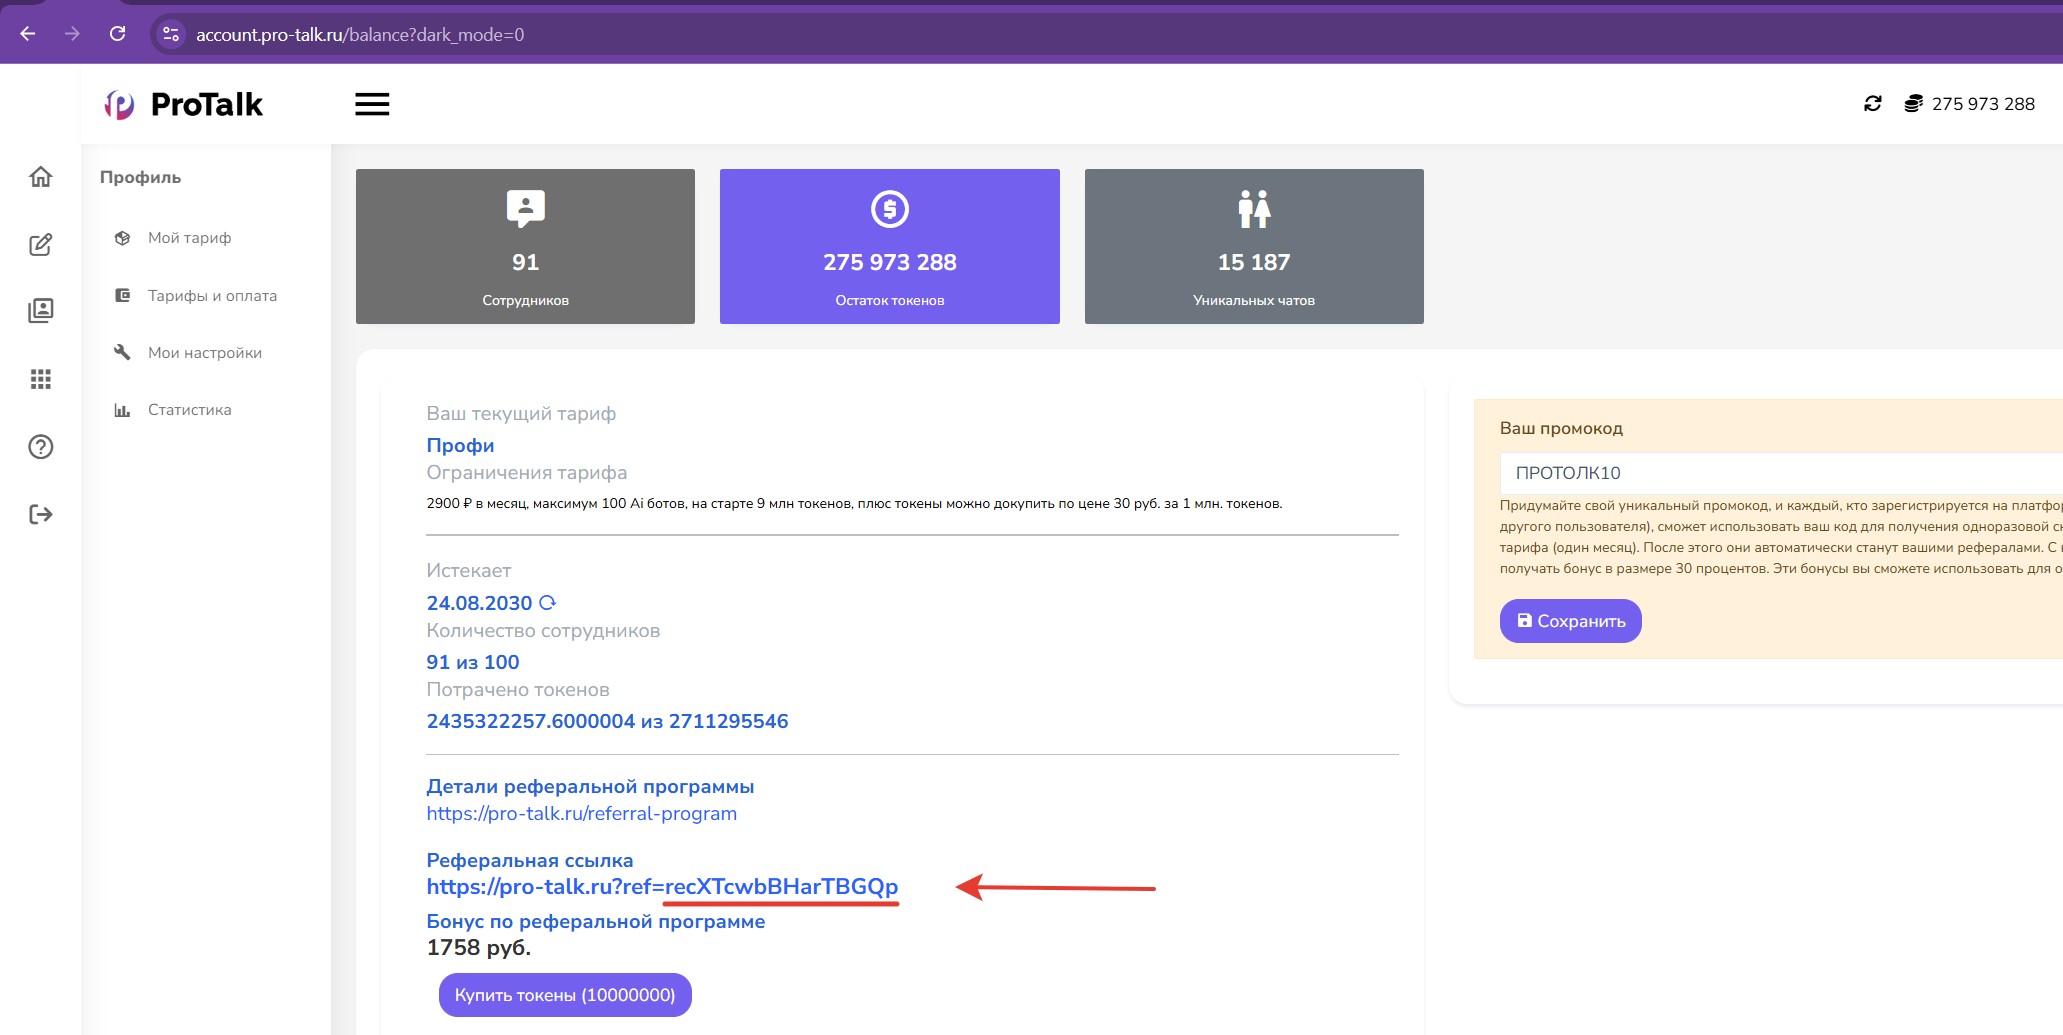Open Мой тариф menu item
2063x1035 pixels.
tap(189, 238)
